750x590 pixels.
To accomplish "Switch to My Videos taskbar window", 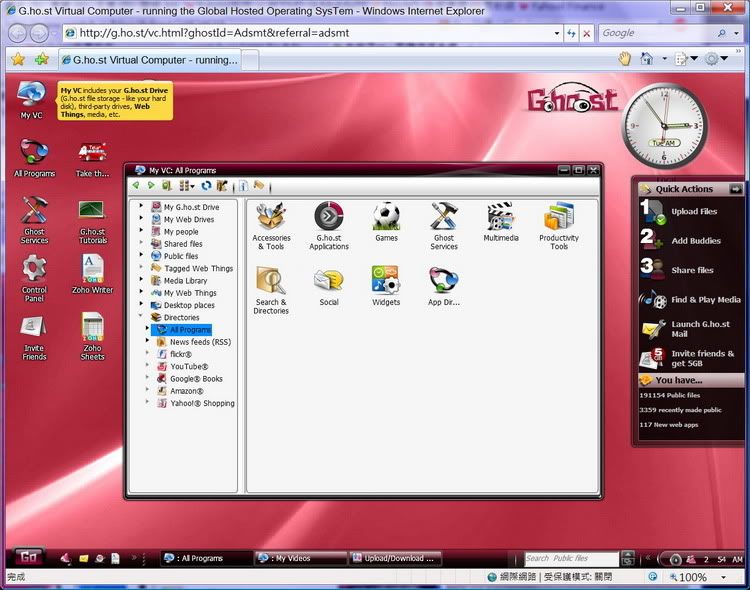I will pyautogui.click(x=300, y=558).
